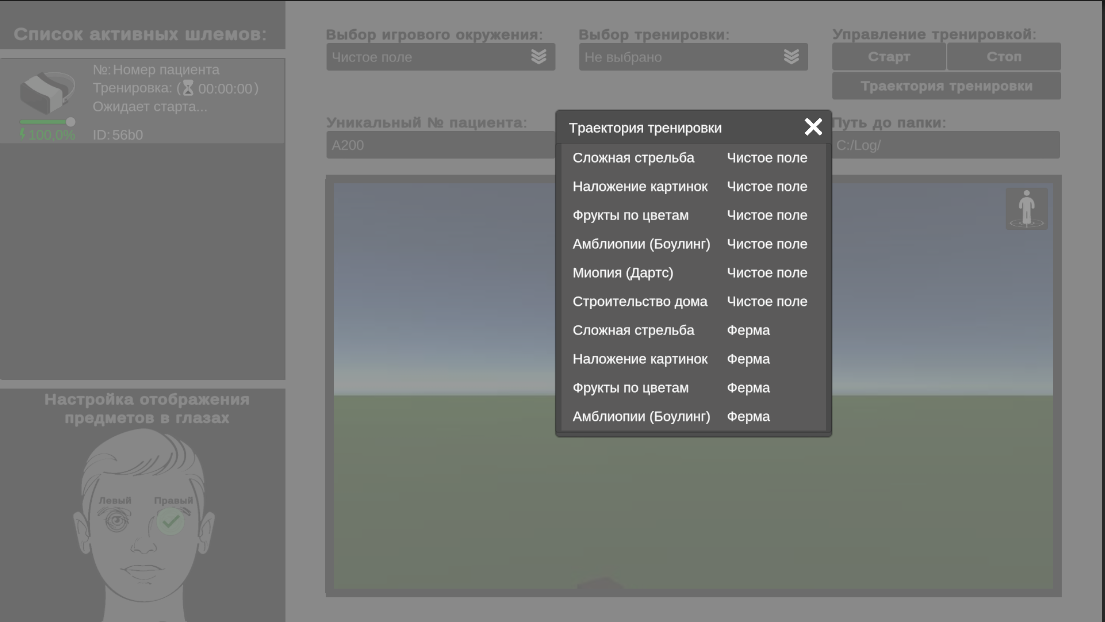Click the unique patient number field
The image size is (1105, 622).
(x=440, y=145)
